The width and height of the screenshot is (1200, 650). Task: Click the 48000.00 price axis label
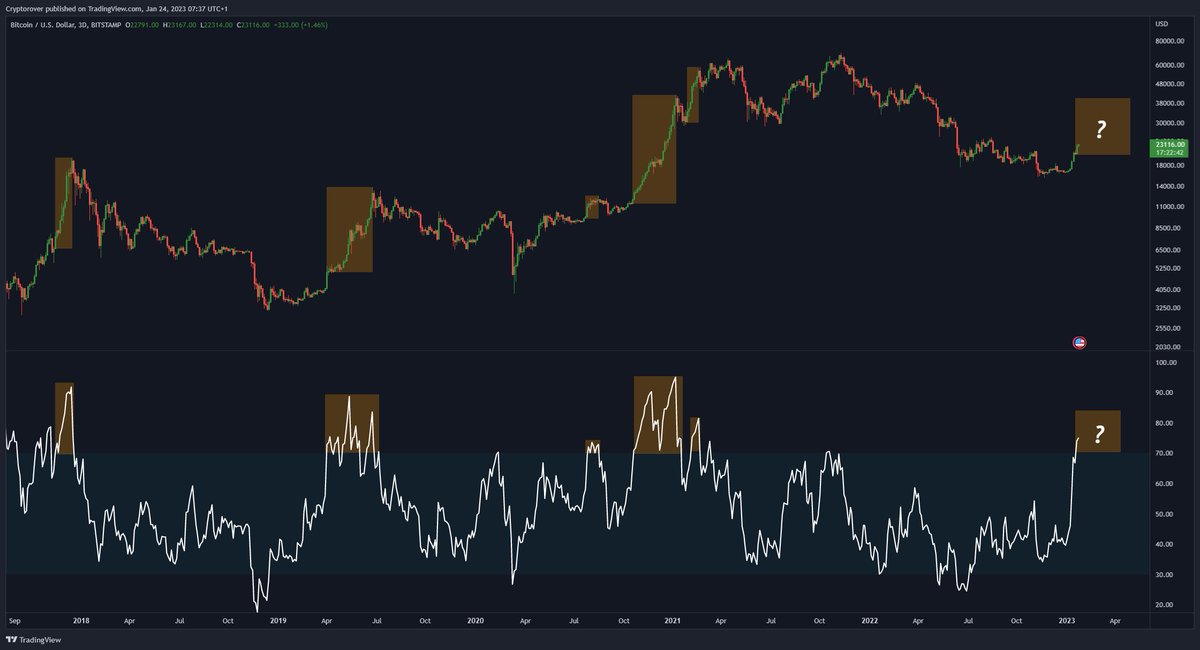[1169, 84]
